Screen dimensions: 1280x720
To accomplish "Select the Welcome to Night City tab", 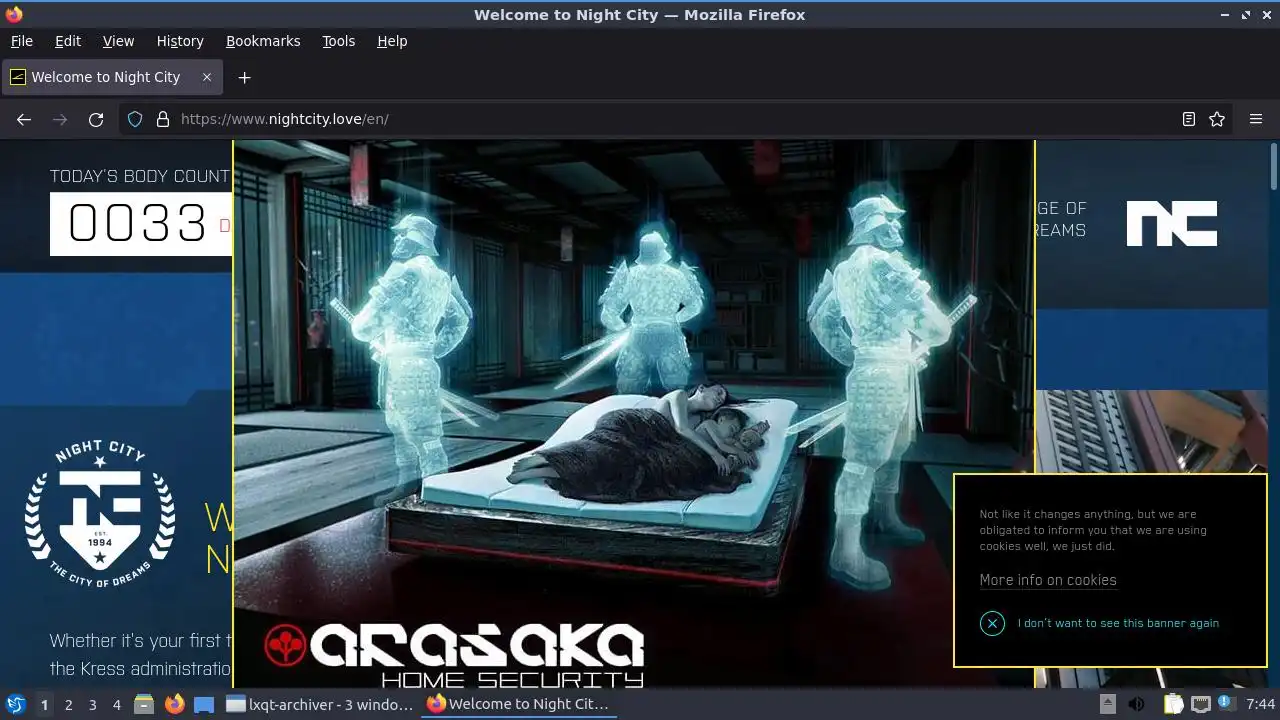I will pyautogui.click(x=112, y=77).
